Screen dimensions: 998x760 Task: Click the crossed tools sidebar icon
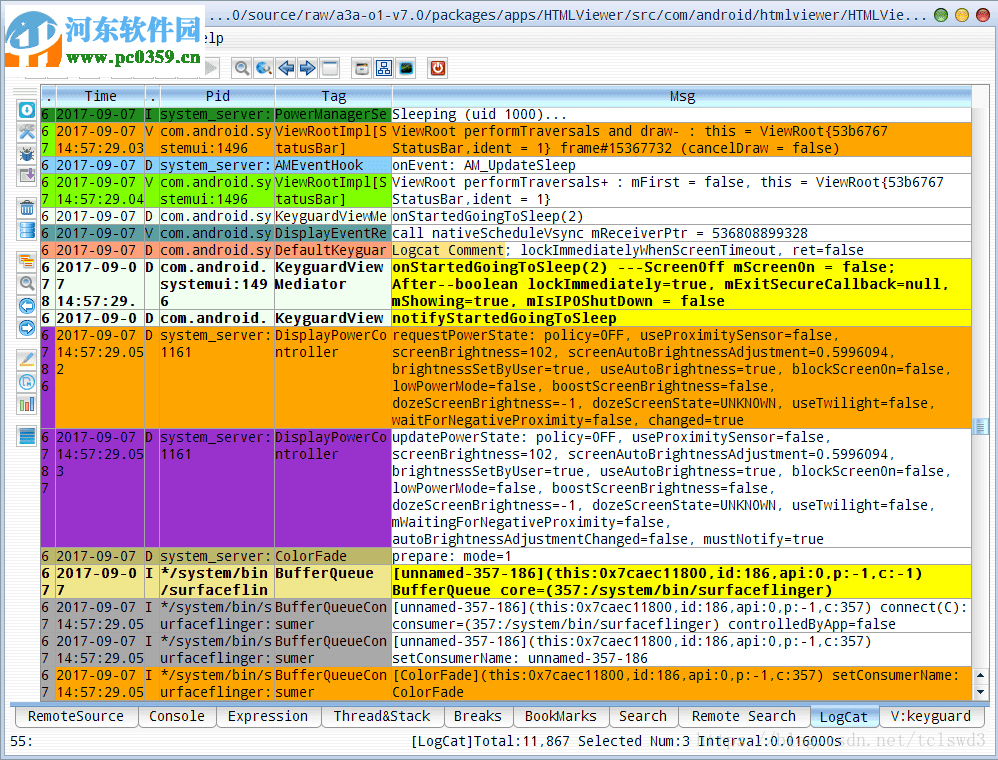27,132
